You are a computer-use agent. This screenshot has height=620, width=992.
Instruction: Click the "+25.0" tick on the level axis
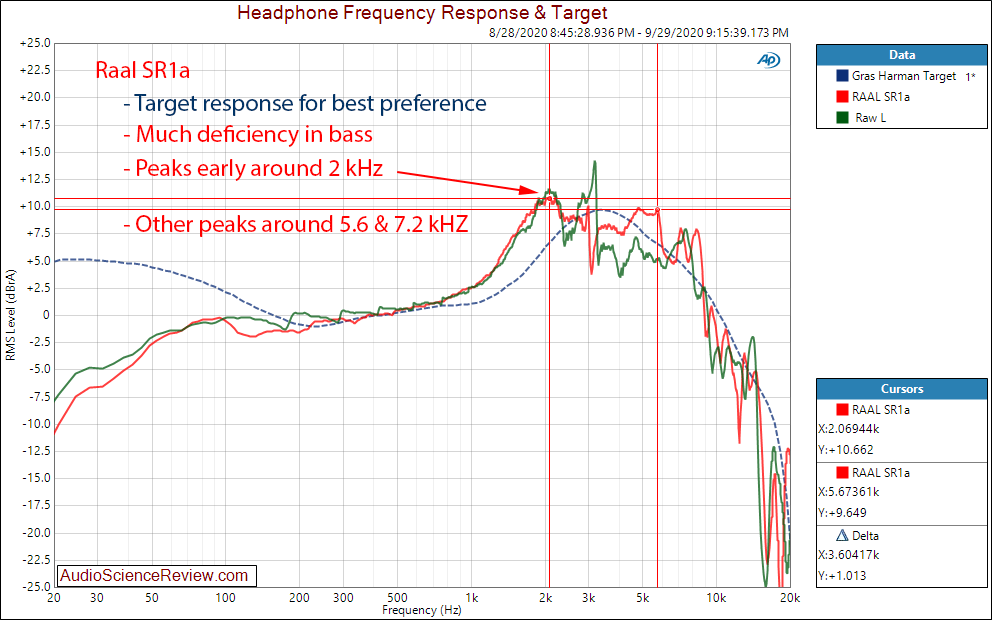[35, 43]
